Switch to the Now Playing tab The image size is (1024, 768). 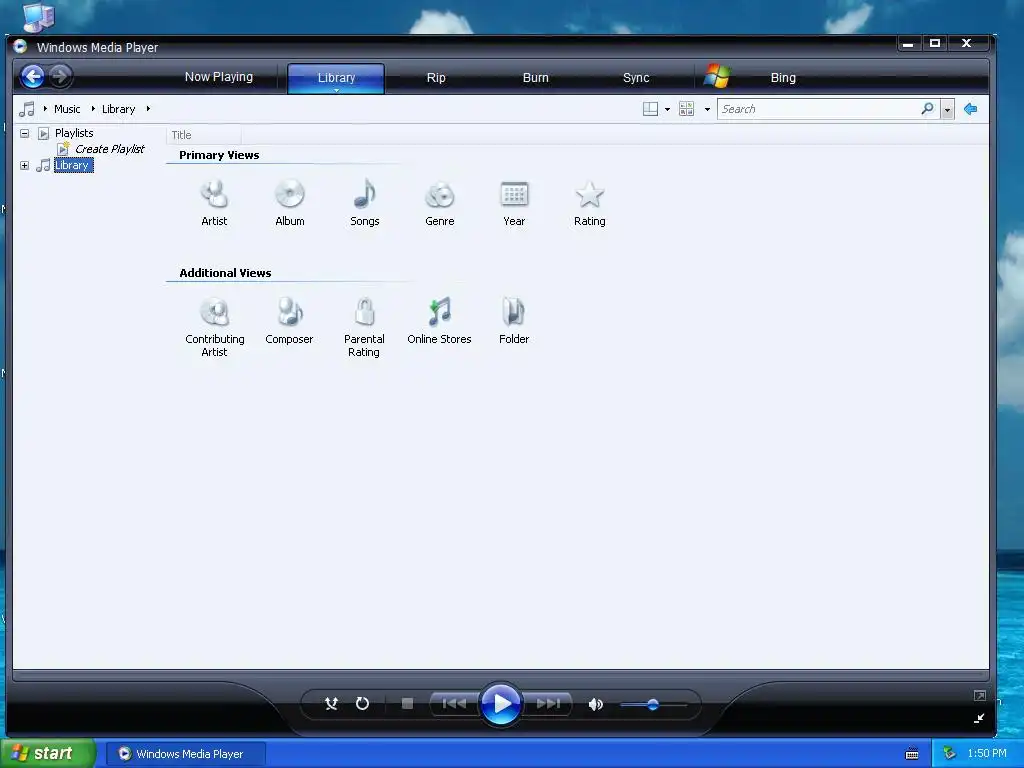pyautogui.click(x=219, y=76)
